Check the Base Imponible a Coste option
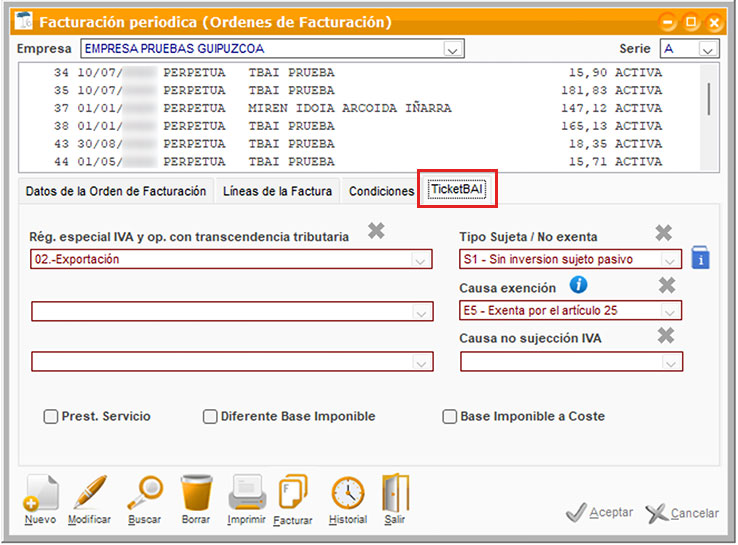 [450, 417]
